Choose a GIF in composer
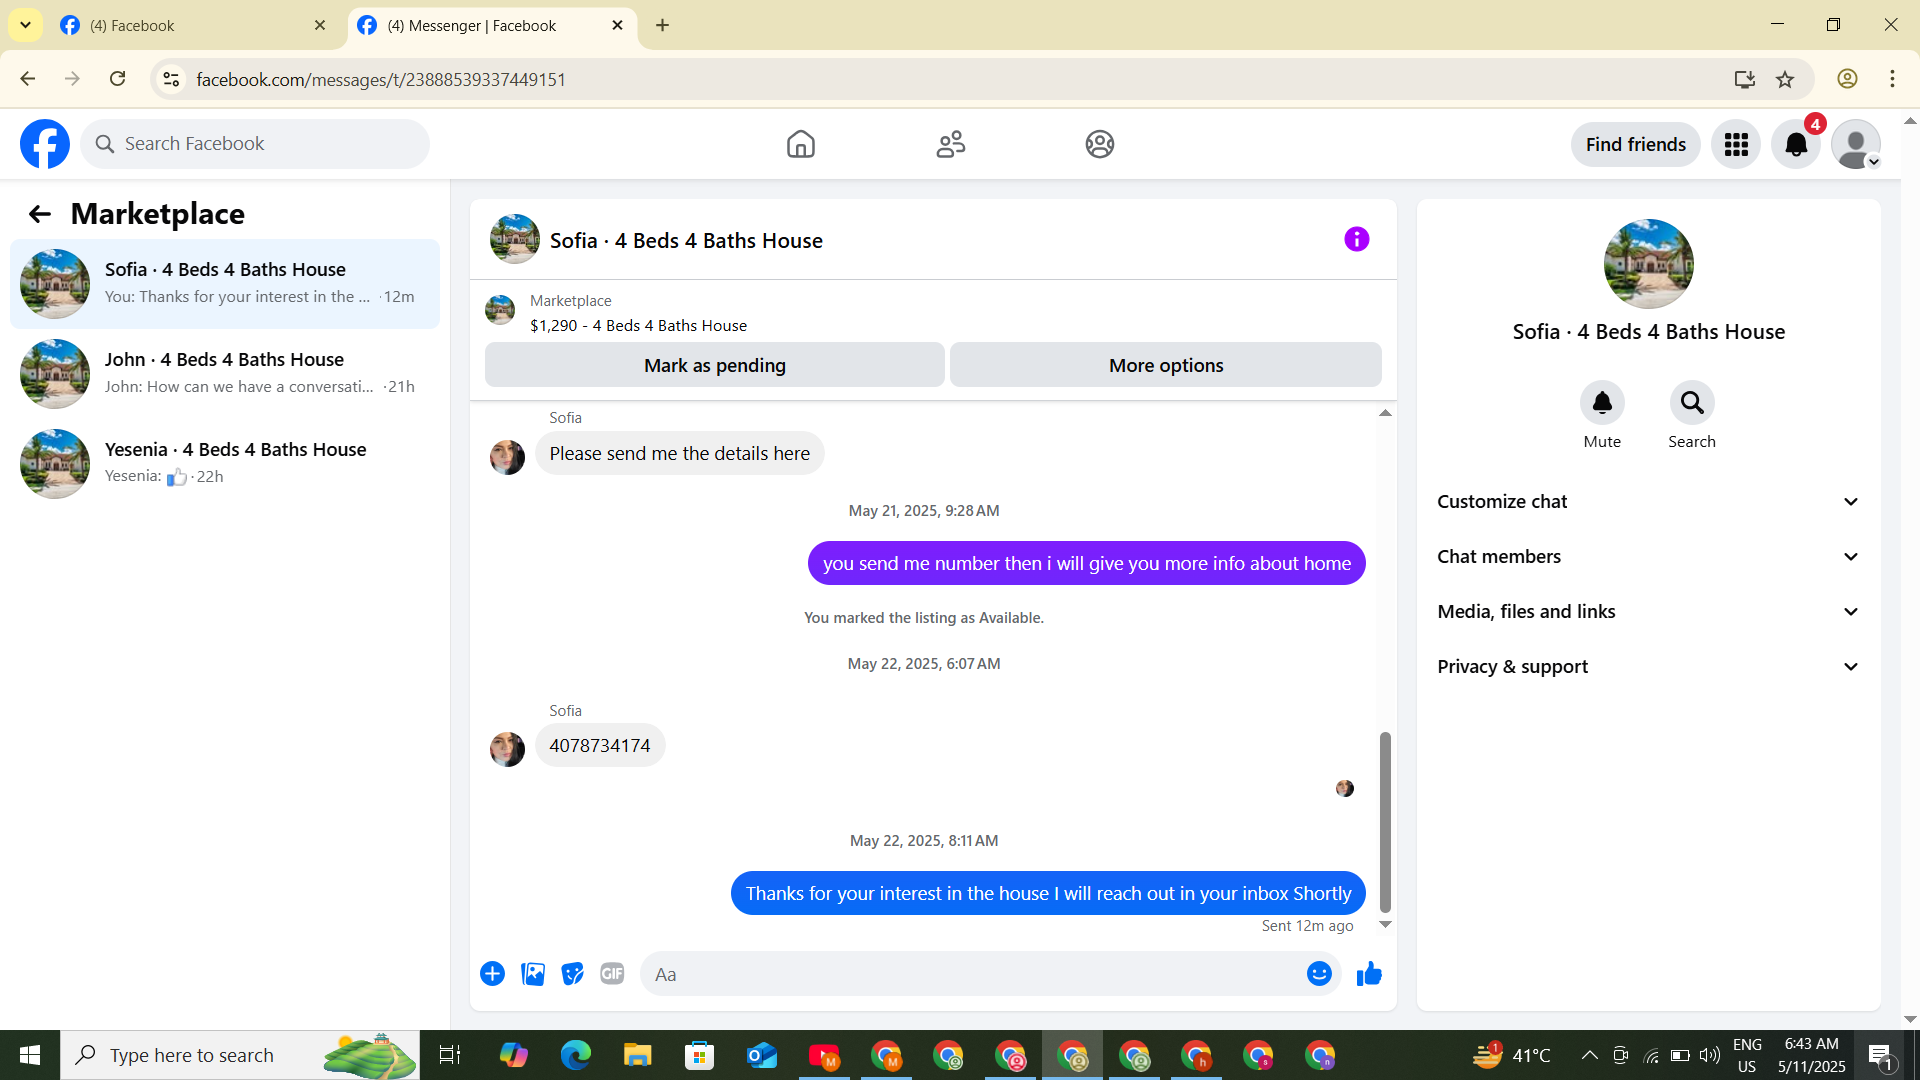 612,974
